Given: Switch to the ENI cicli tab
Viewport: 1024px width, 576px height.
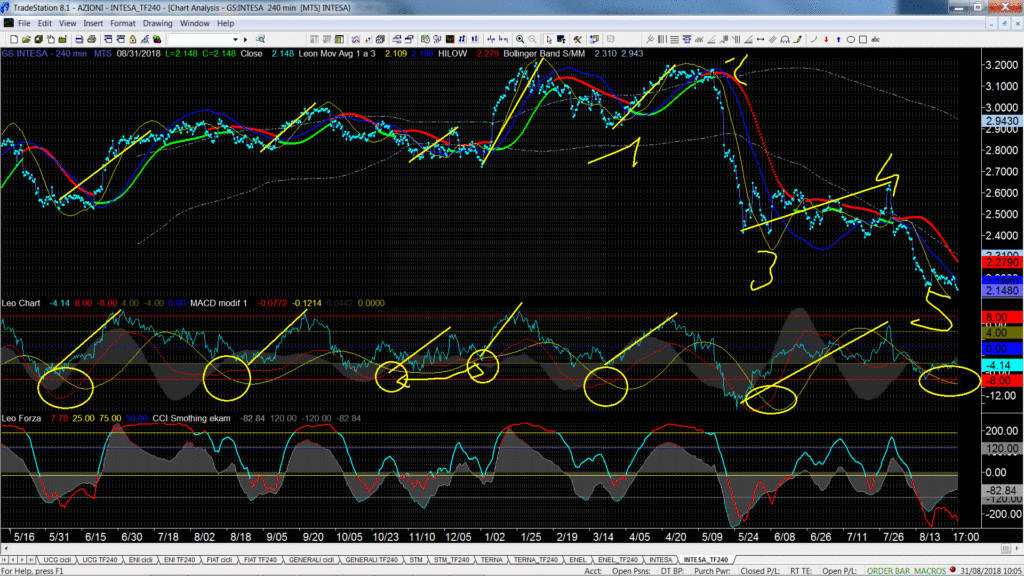Looking at the screenshot, I should tap(140, 560).
